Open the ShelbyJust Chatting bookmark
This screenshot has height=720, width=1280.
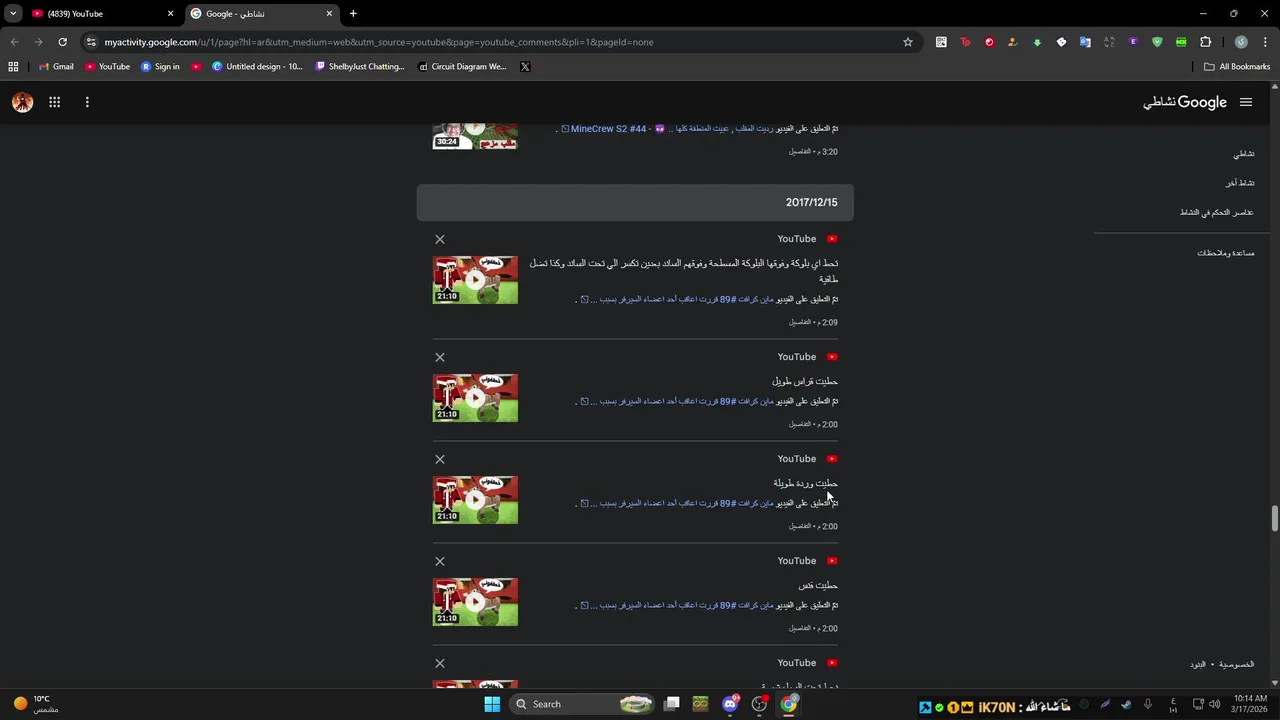pyautogui.click(x=360, y=67)
